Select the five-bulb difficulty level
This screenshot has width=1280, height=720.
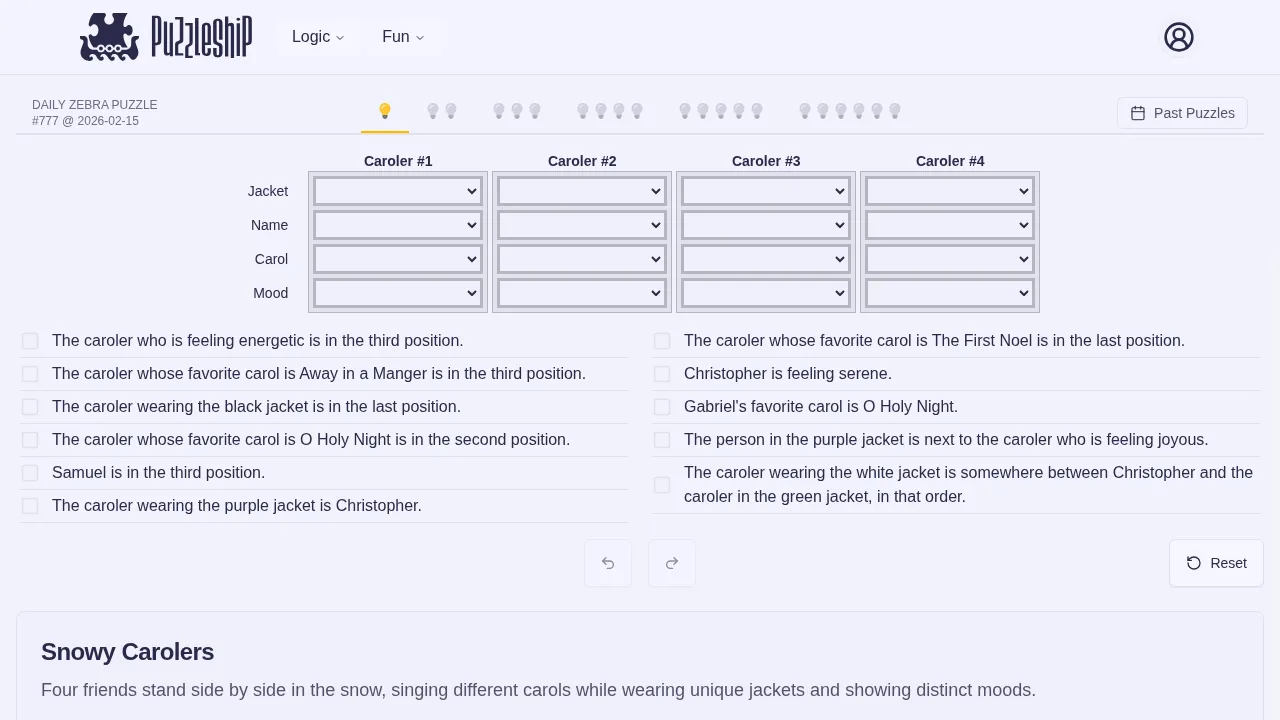tap(721, 111)
